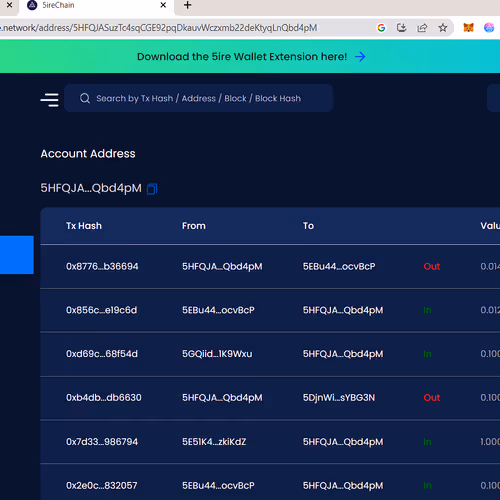Open the purple browser extension icon
Image resolution: width=500 pixels, height=500 pixels.
pyautogui.click(x=489, y=28)
